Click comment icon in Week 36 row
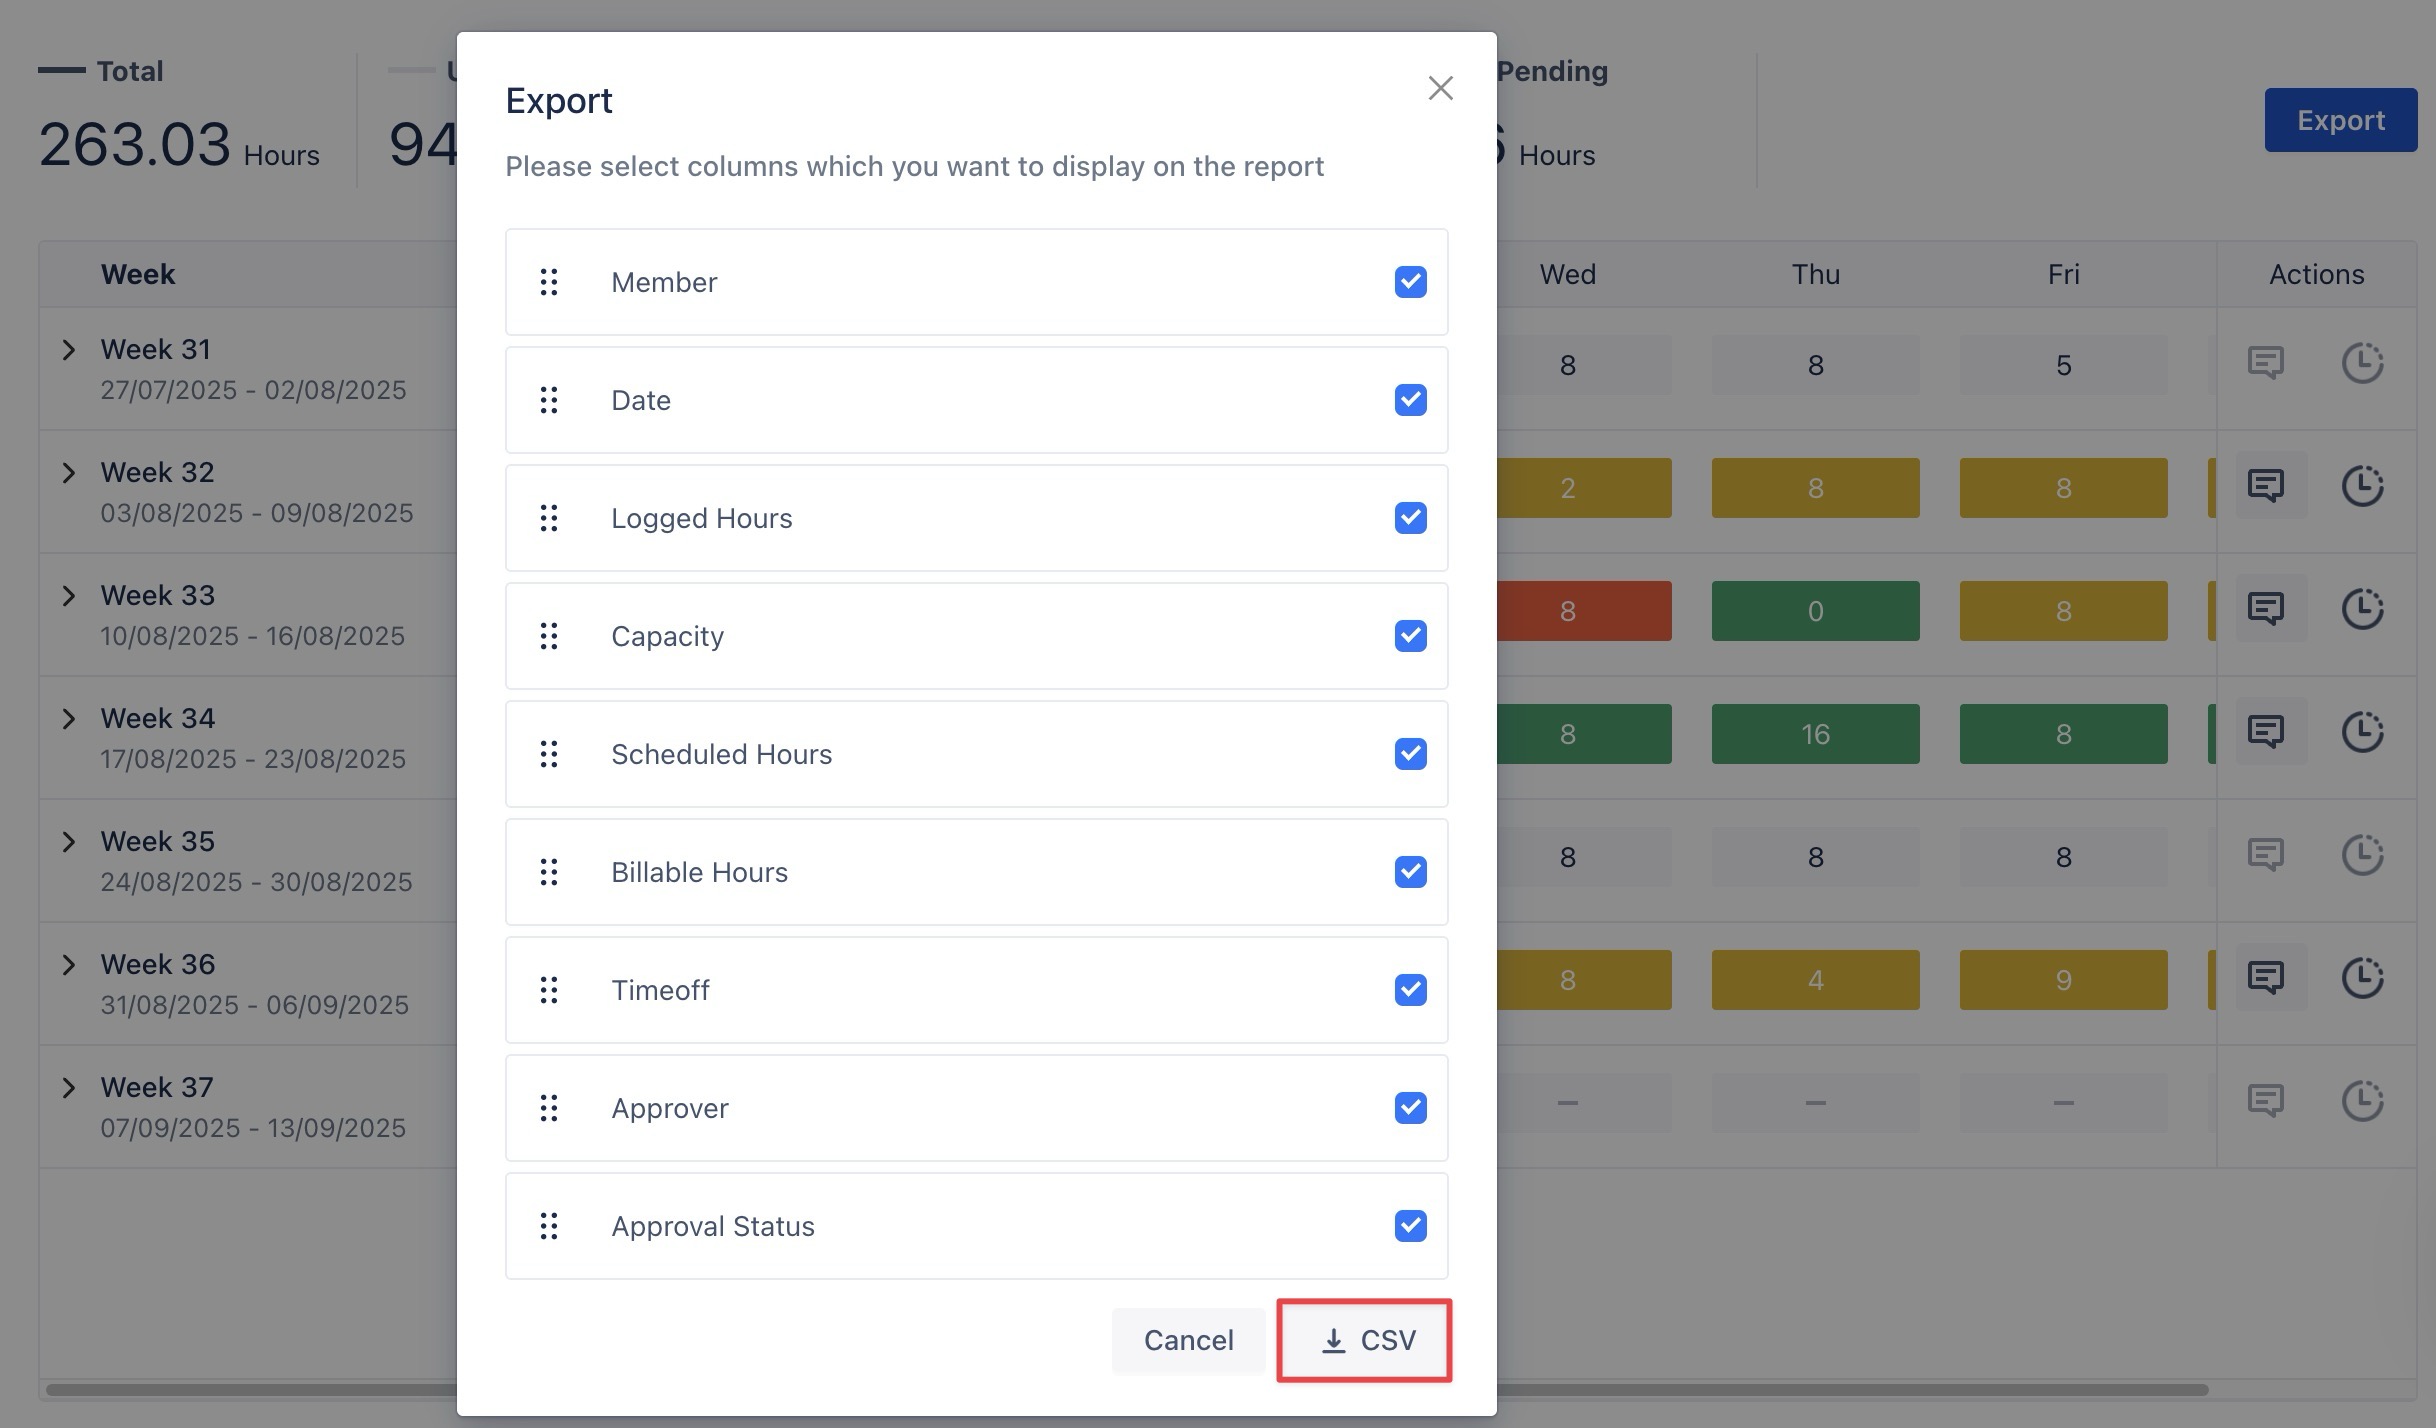Screen dimensions: 2436x1428 [x=2265, y=979]
